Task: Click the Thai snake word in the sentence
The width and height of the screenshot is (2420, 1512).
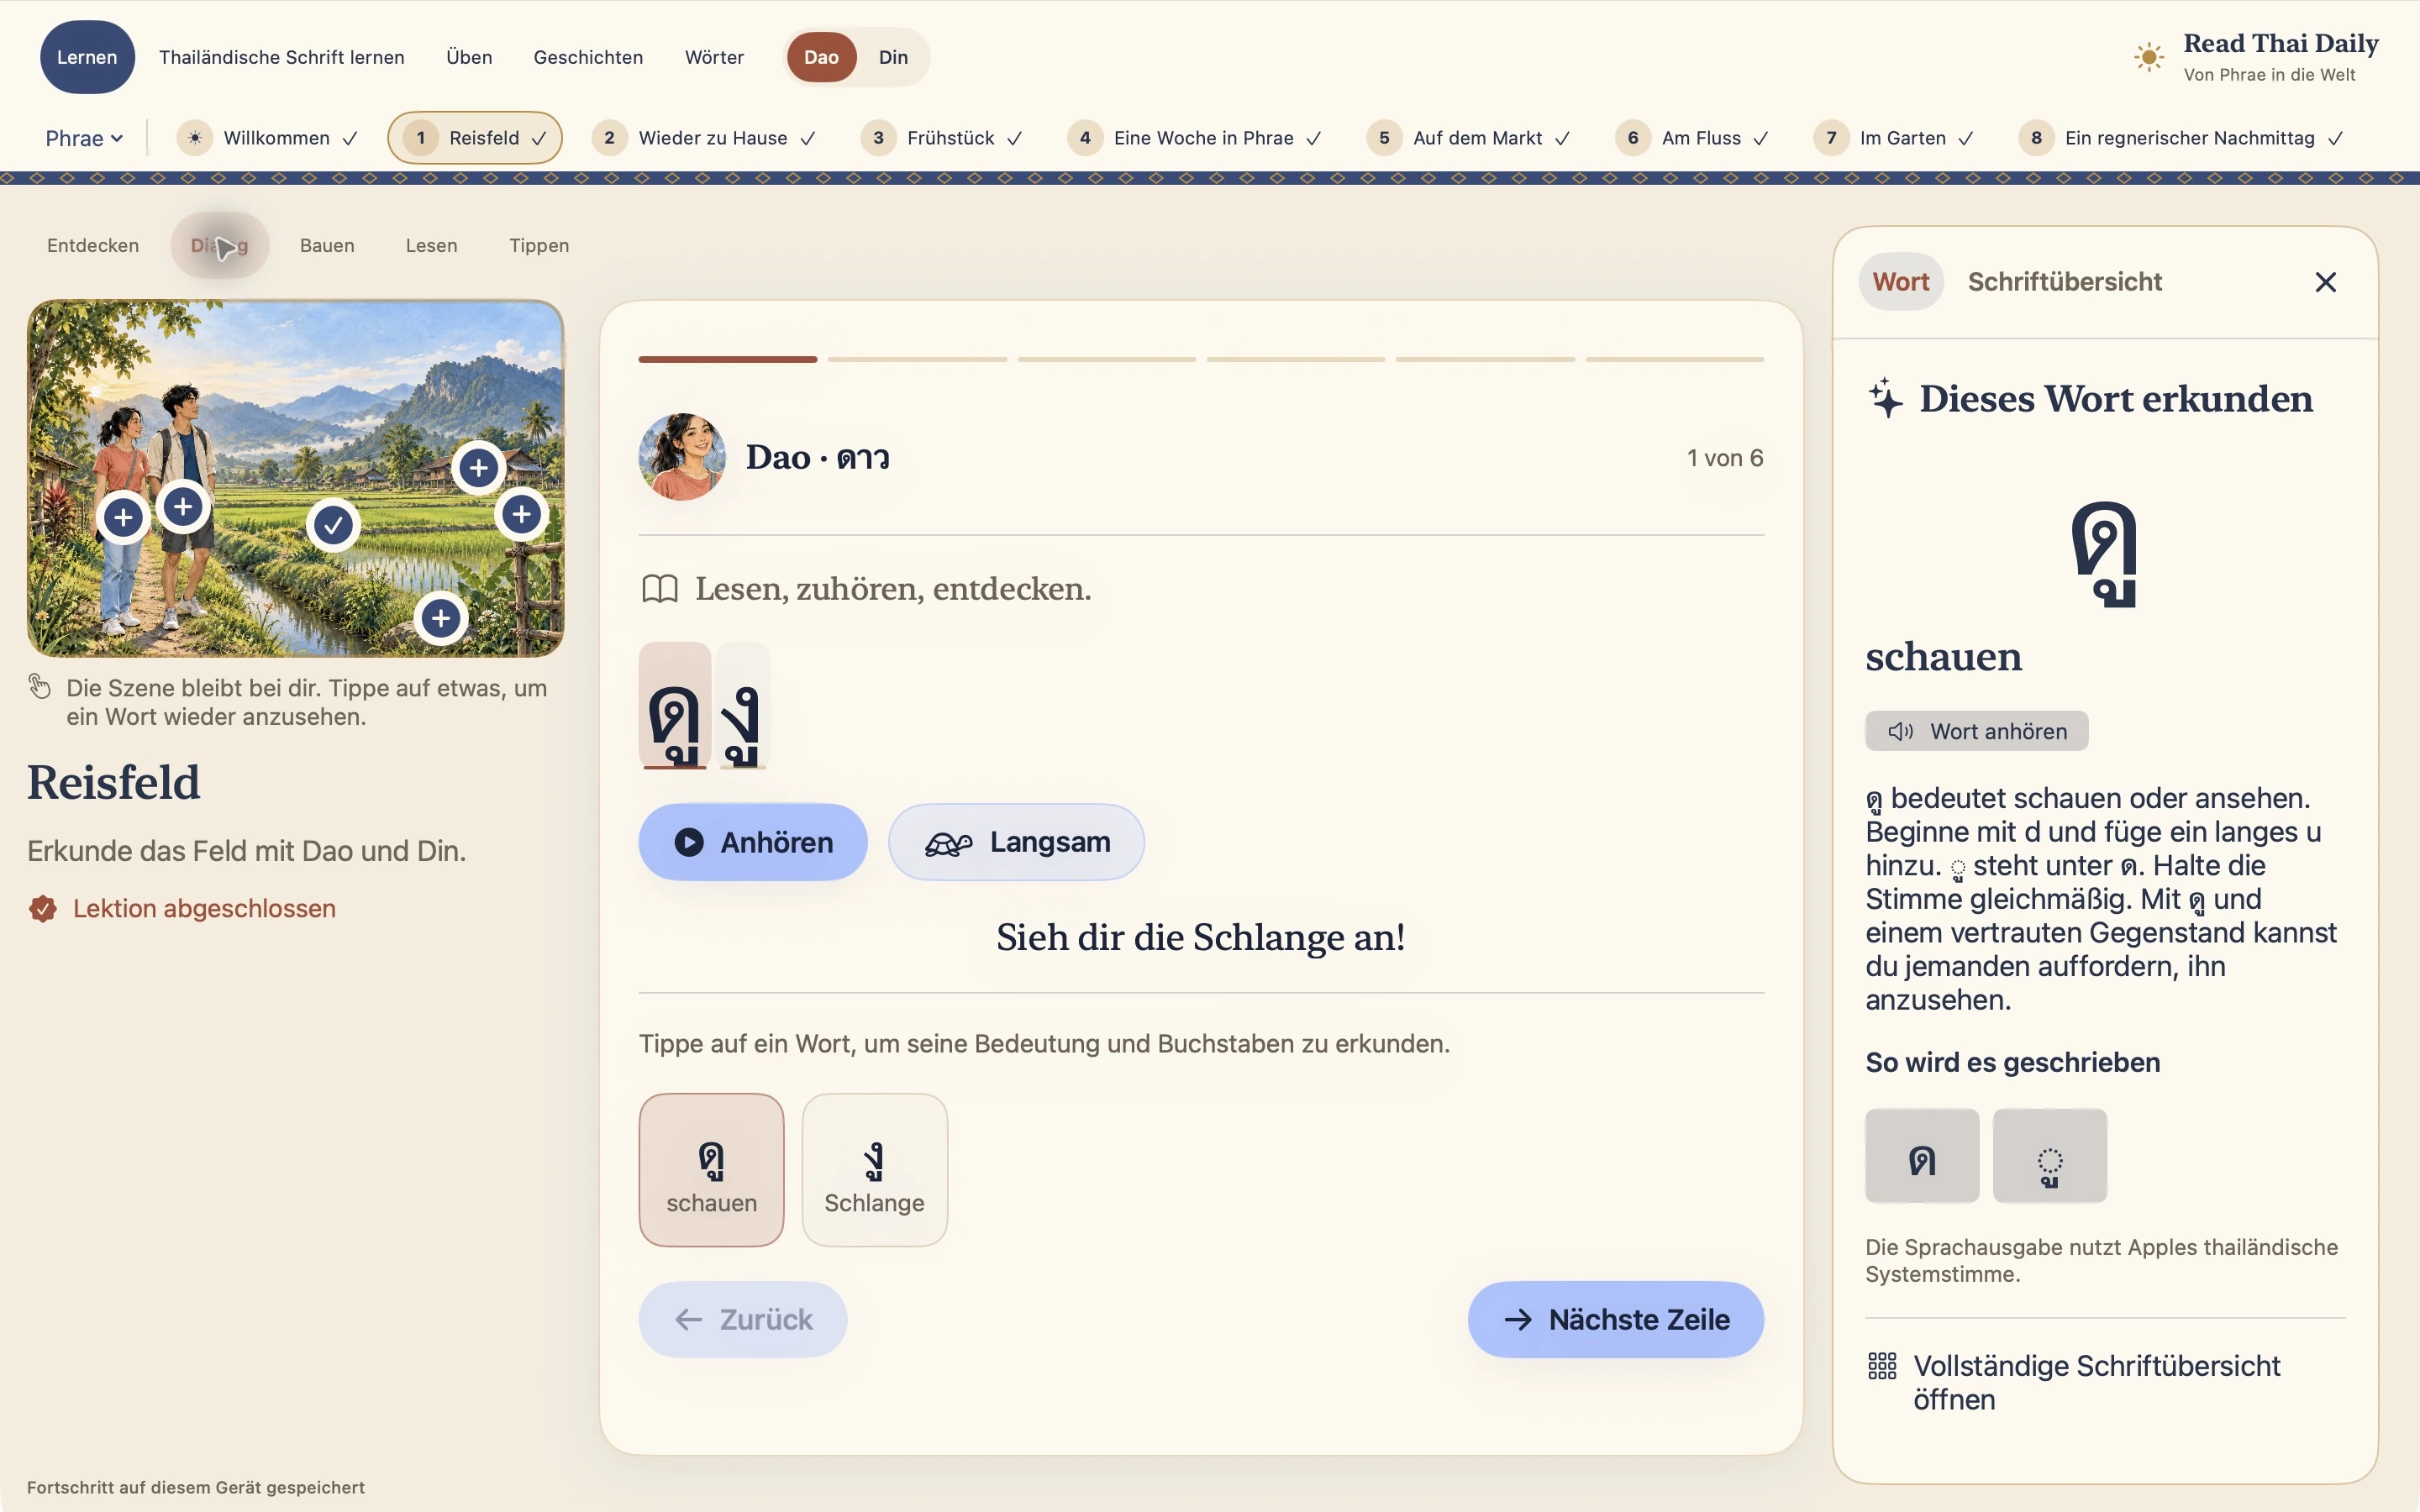Action: pos(743,706)
